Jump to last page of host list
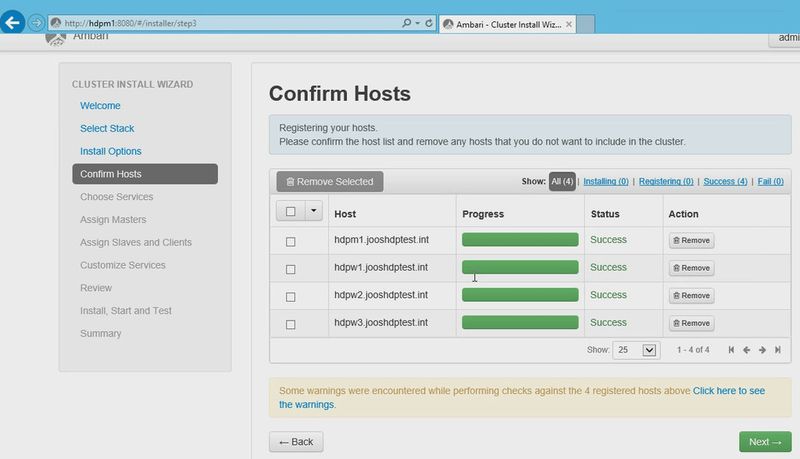The height and width of the screenshot is (459, 800). click(x=778, y=350)
